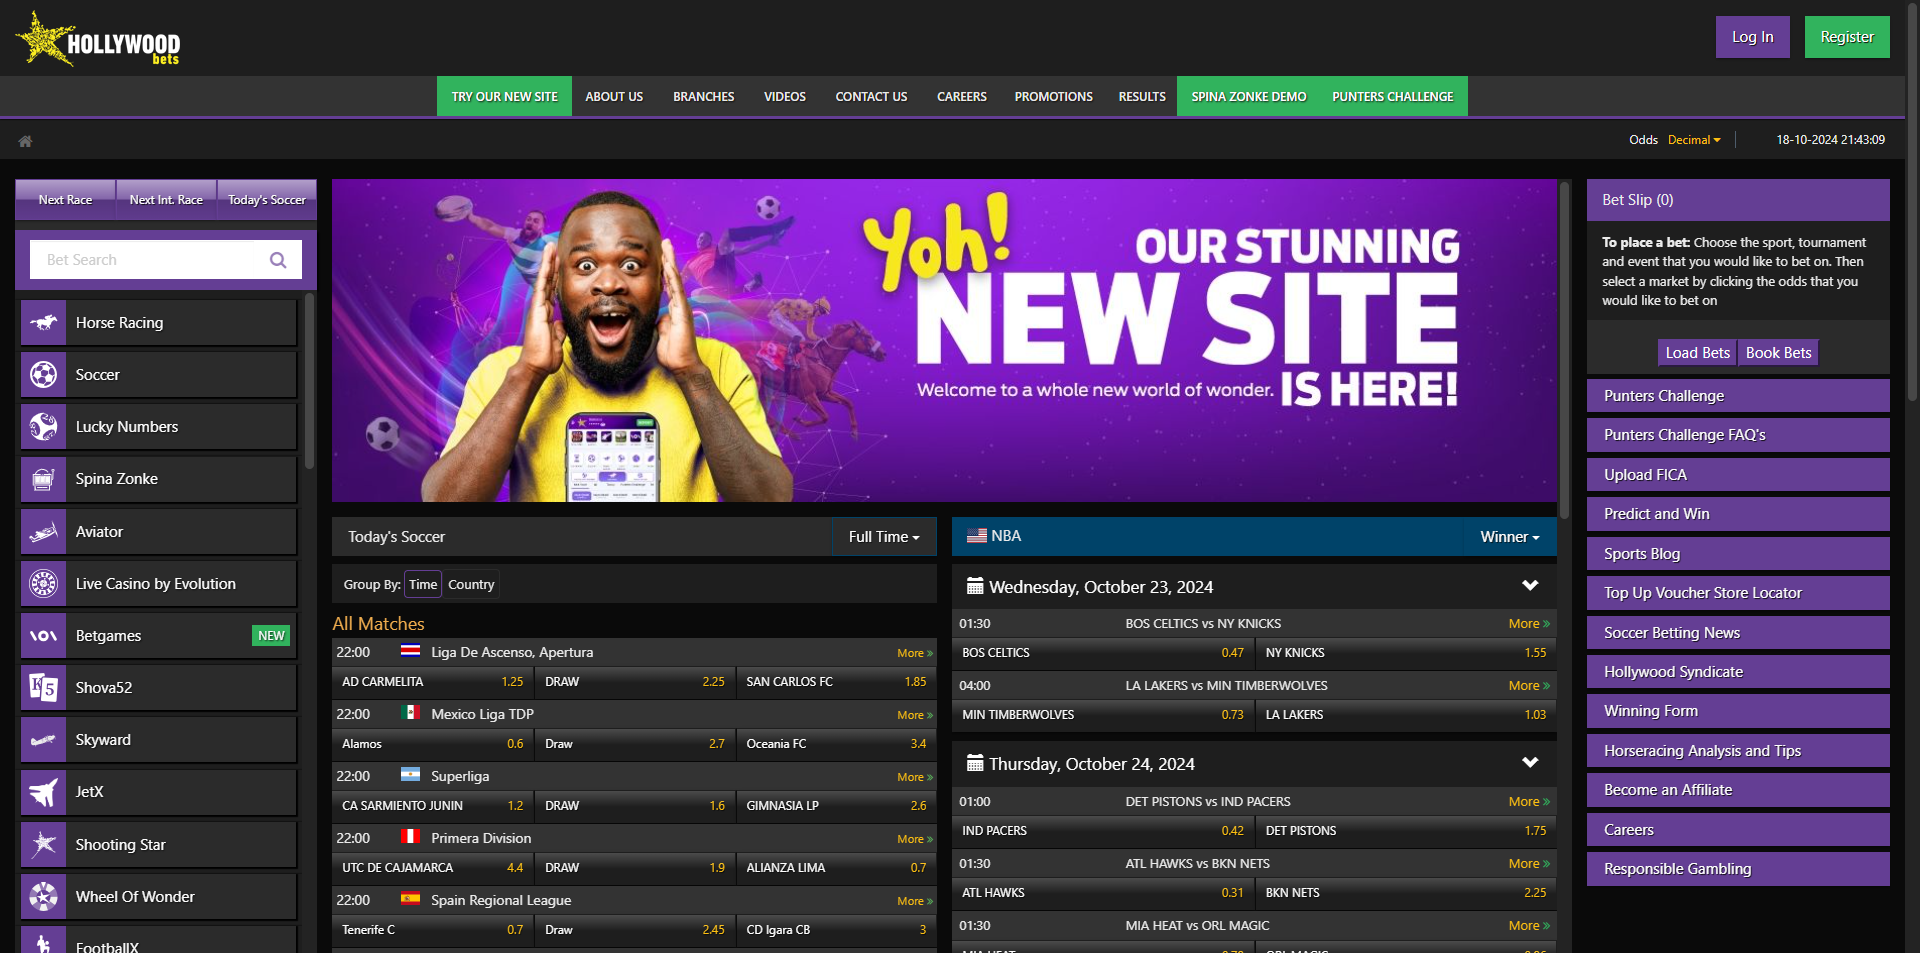1920x953 pixels.
Task: Open the NBA Winner market dropdown
Action: click(x=1510, y=537)
